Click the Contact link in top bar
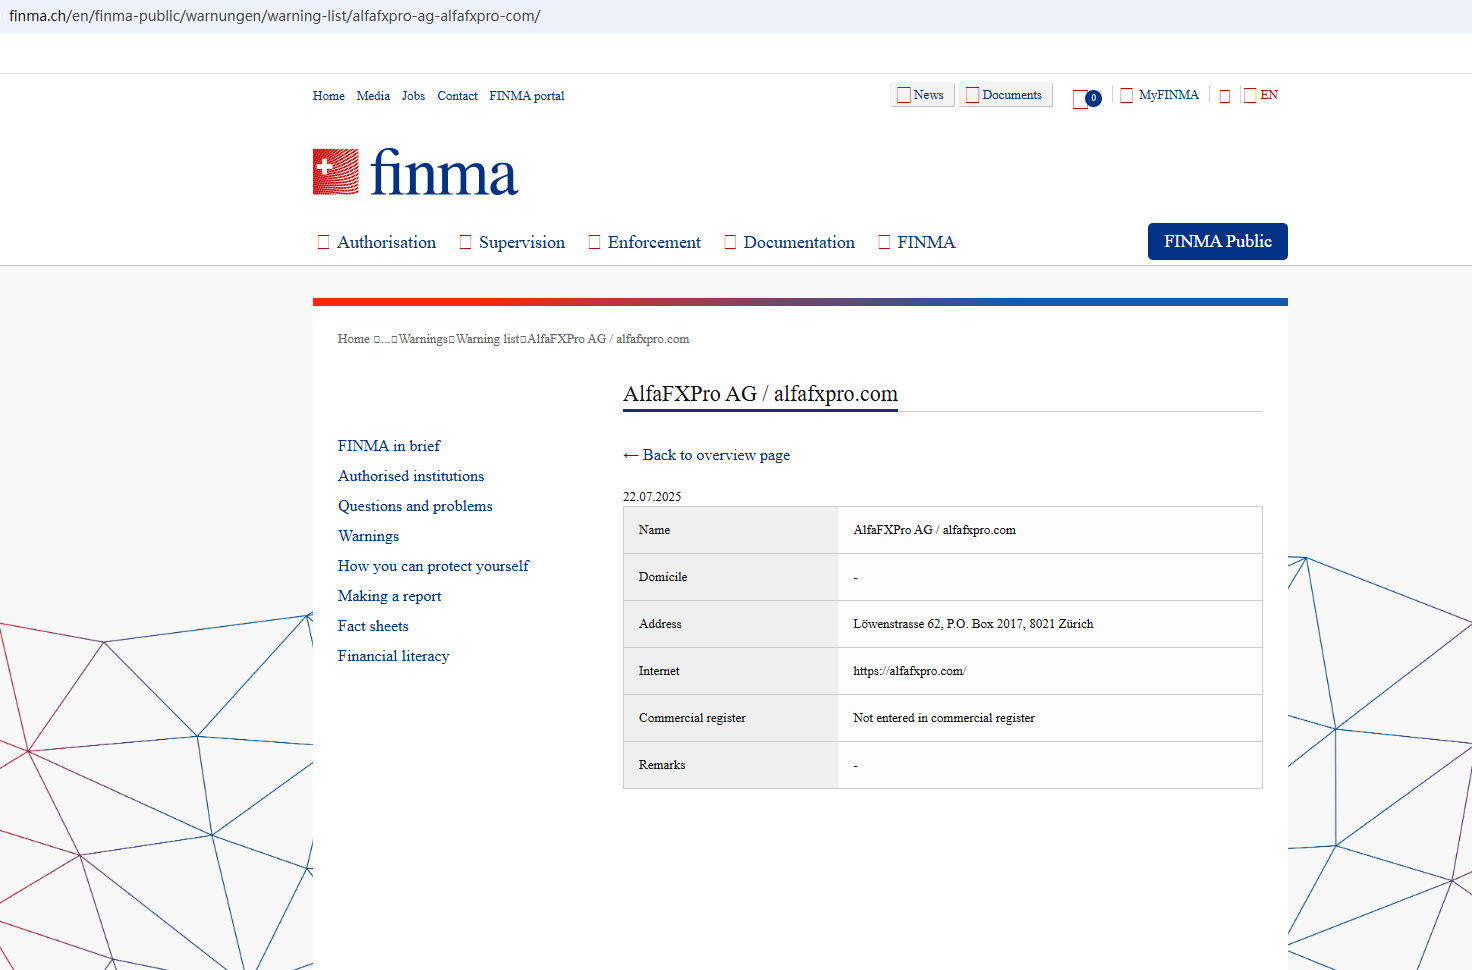The image size is (1472, 970). [x=457, y=96]
